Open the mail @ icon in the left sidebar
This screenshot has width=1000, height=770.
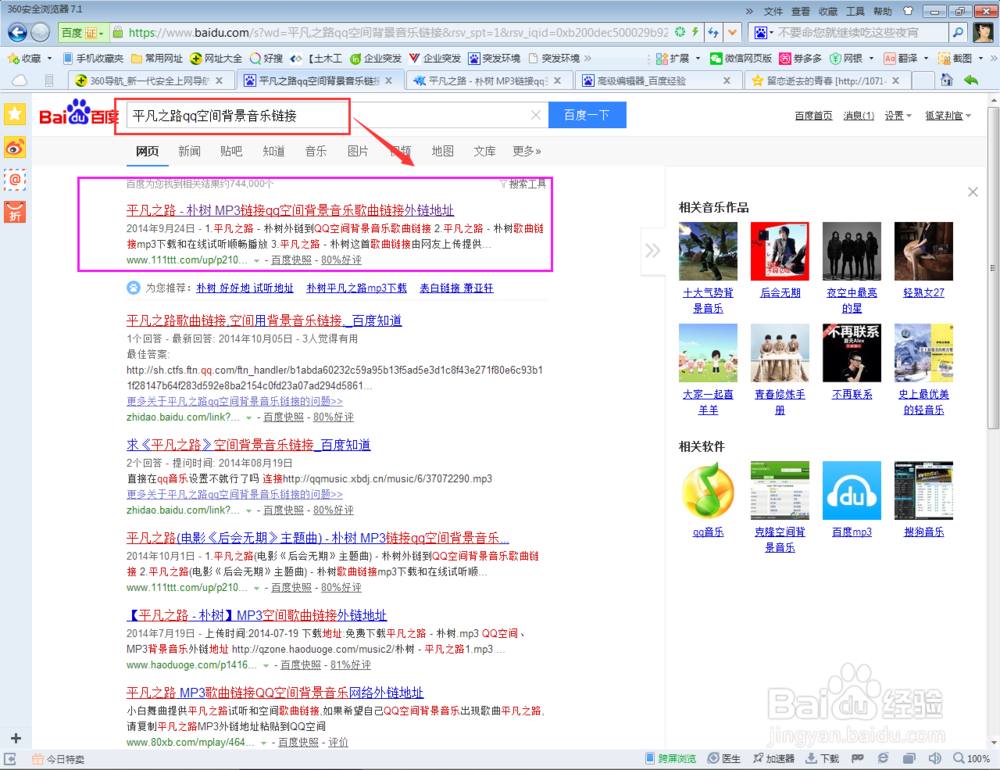[x=15, y=180]
